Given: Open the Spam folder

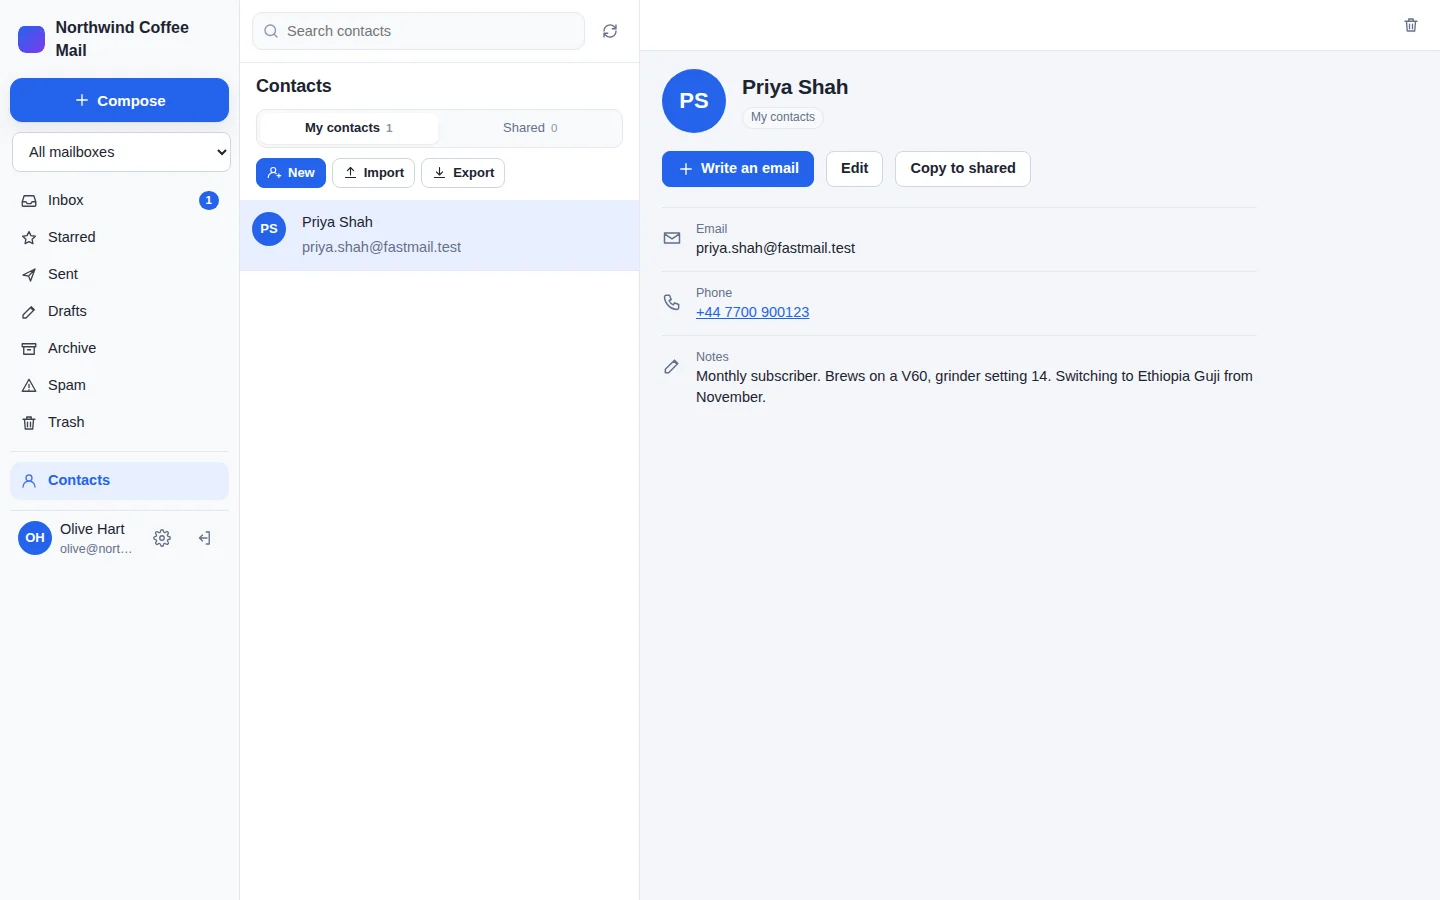Looking at the screenshot, I should pos(120,385).
